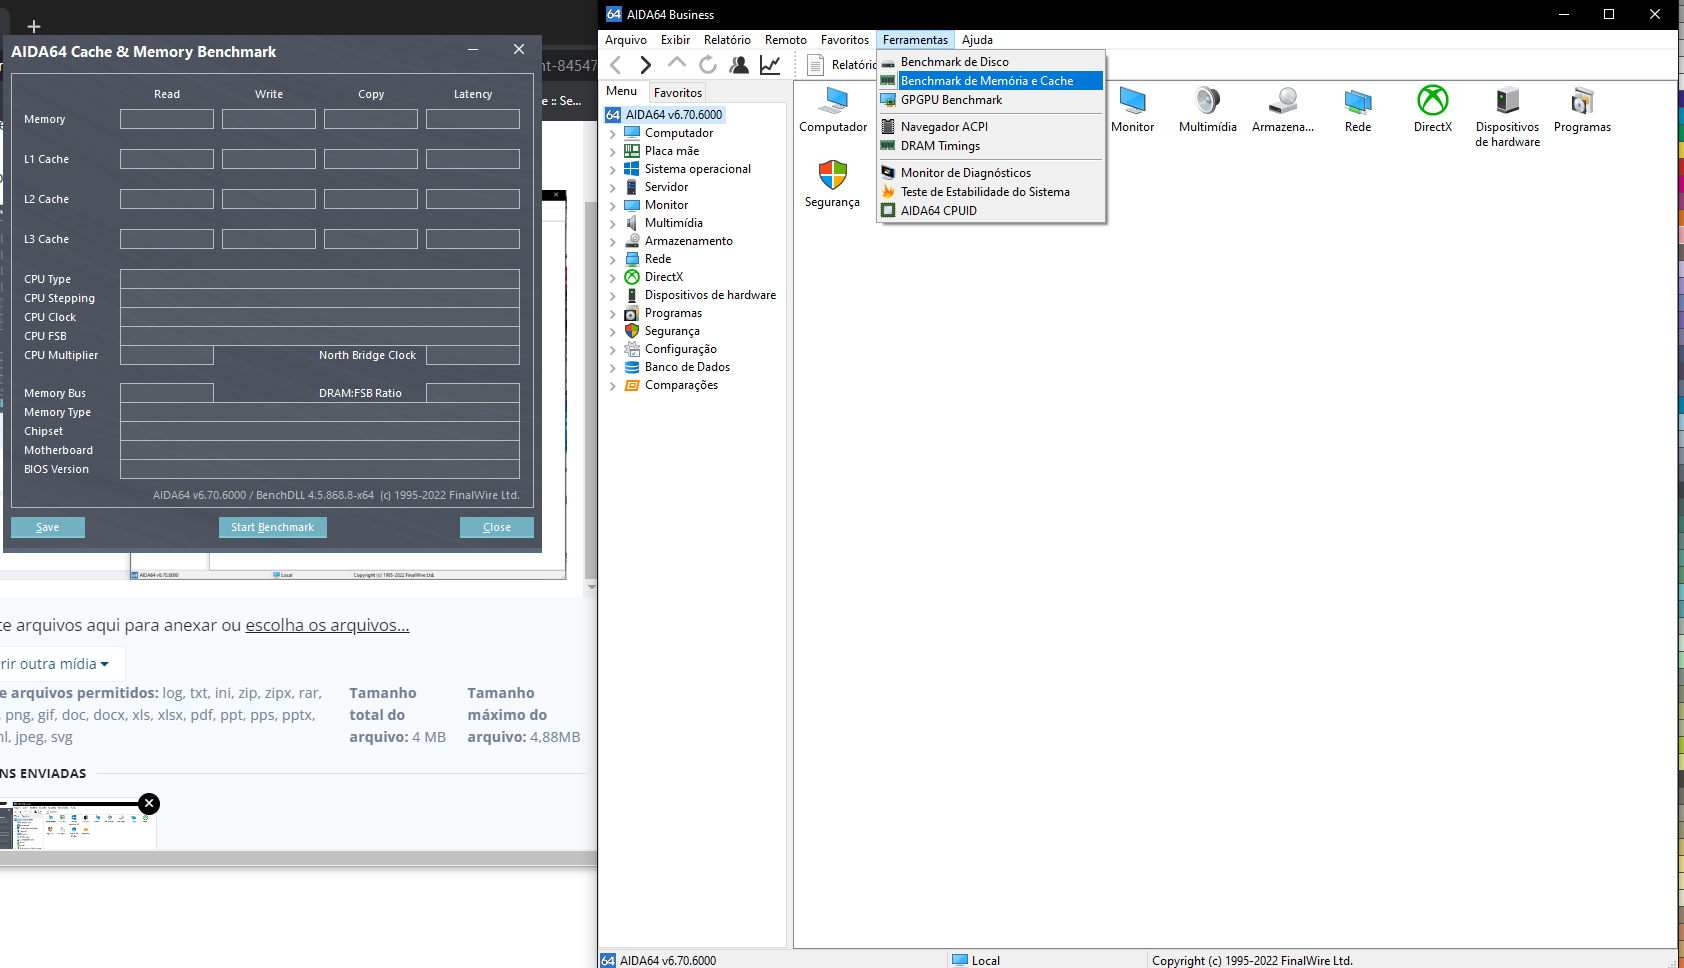Viewport: 1684px width, 968px height.
Task: Click the 'escolha os arquivos...' link
Action: (327, 625)
